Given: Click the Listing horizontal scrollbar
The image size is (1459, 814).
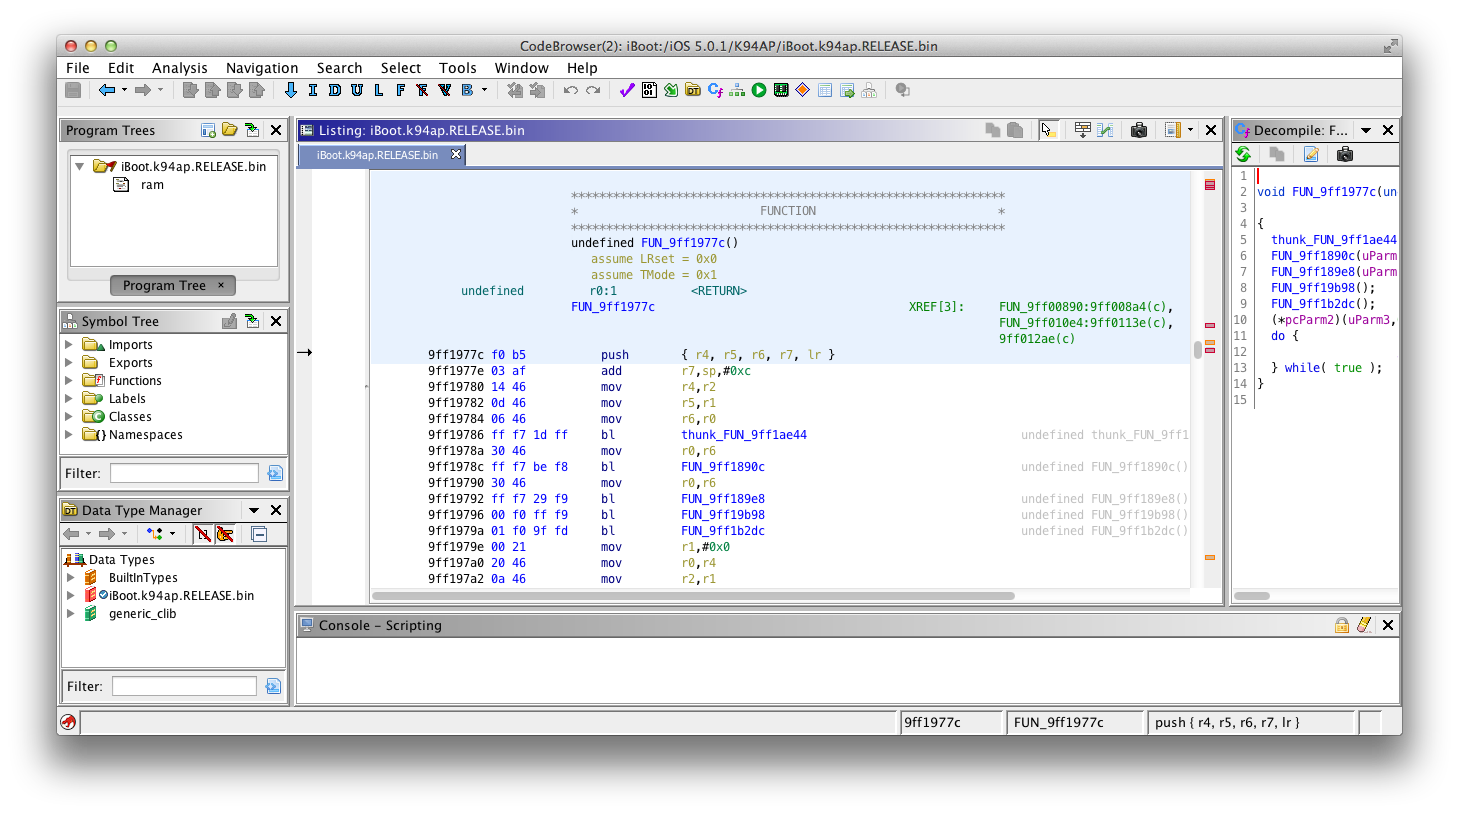Looking at the screenshot, I should (x=693, y=596).
